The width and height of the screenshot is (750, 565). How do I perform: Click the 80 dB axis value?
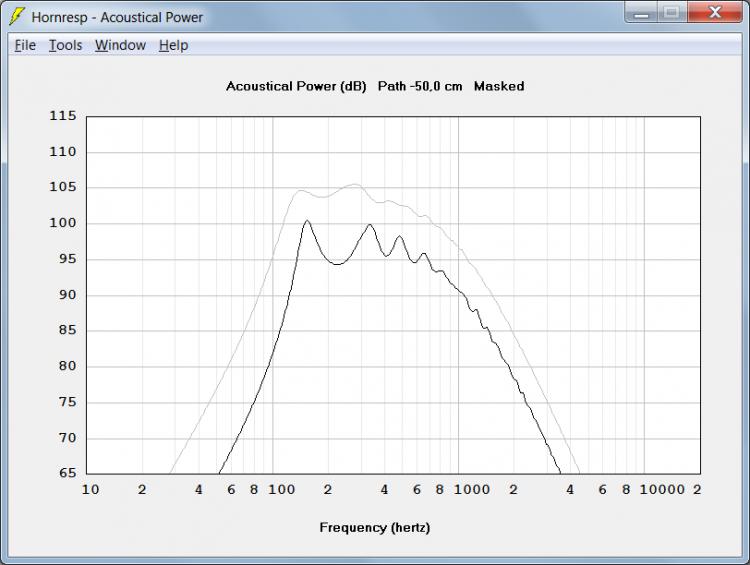tap(67, 366)
